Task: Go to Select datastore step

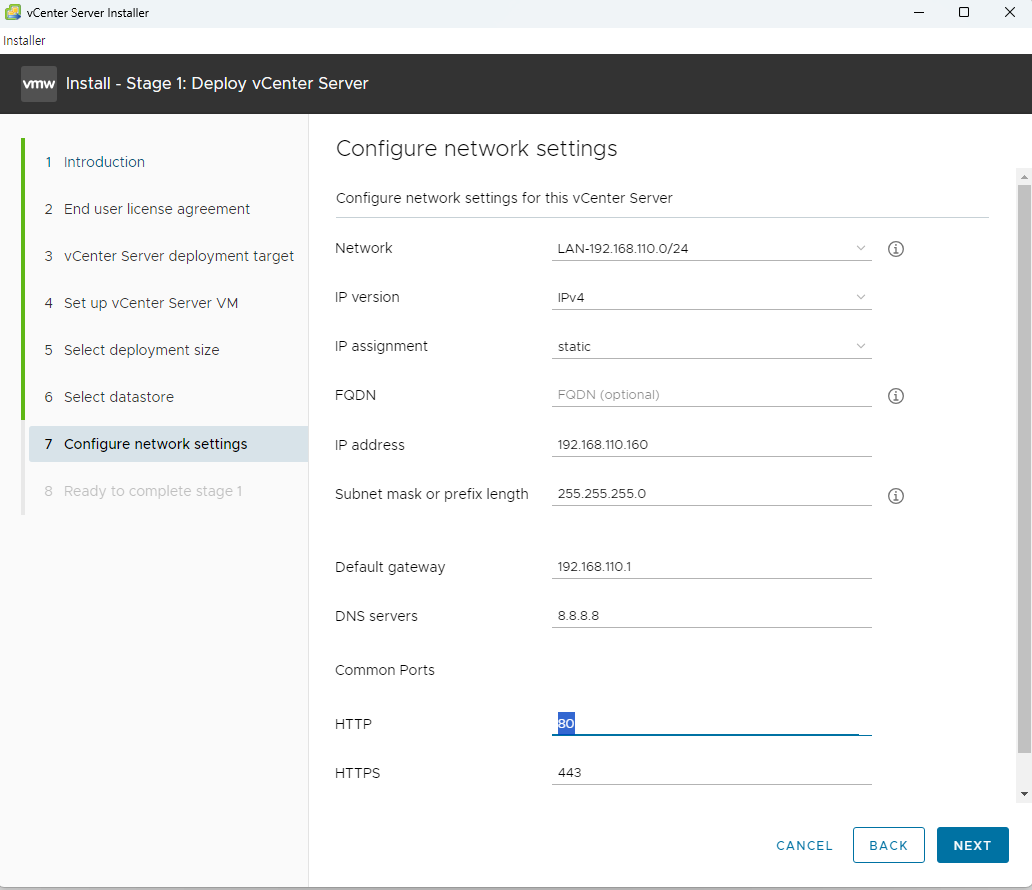Action: point(118,397)
